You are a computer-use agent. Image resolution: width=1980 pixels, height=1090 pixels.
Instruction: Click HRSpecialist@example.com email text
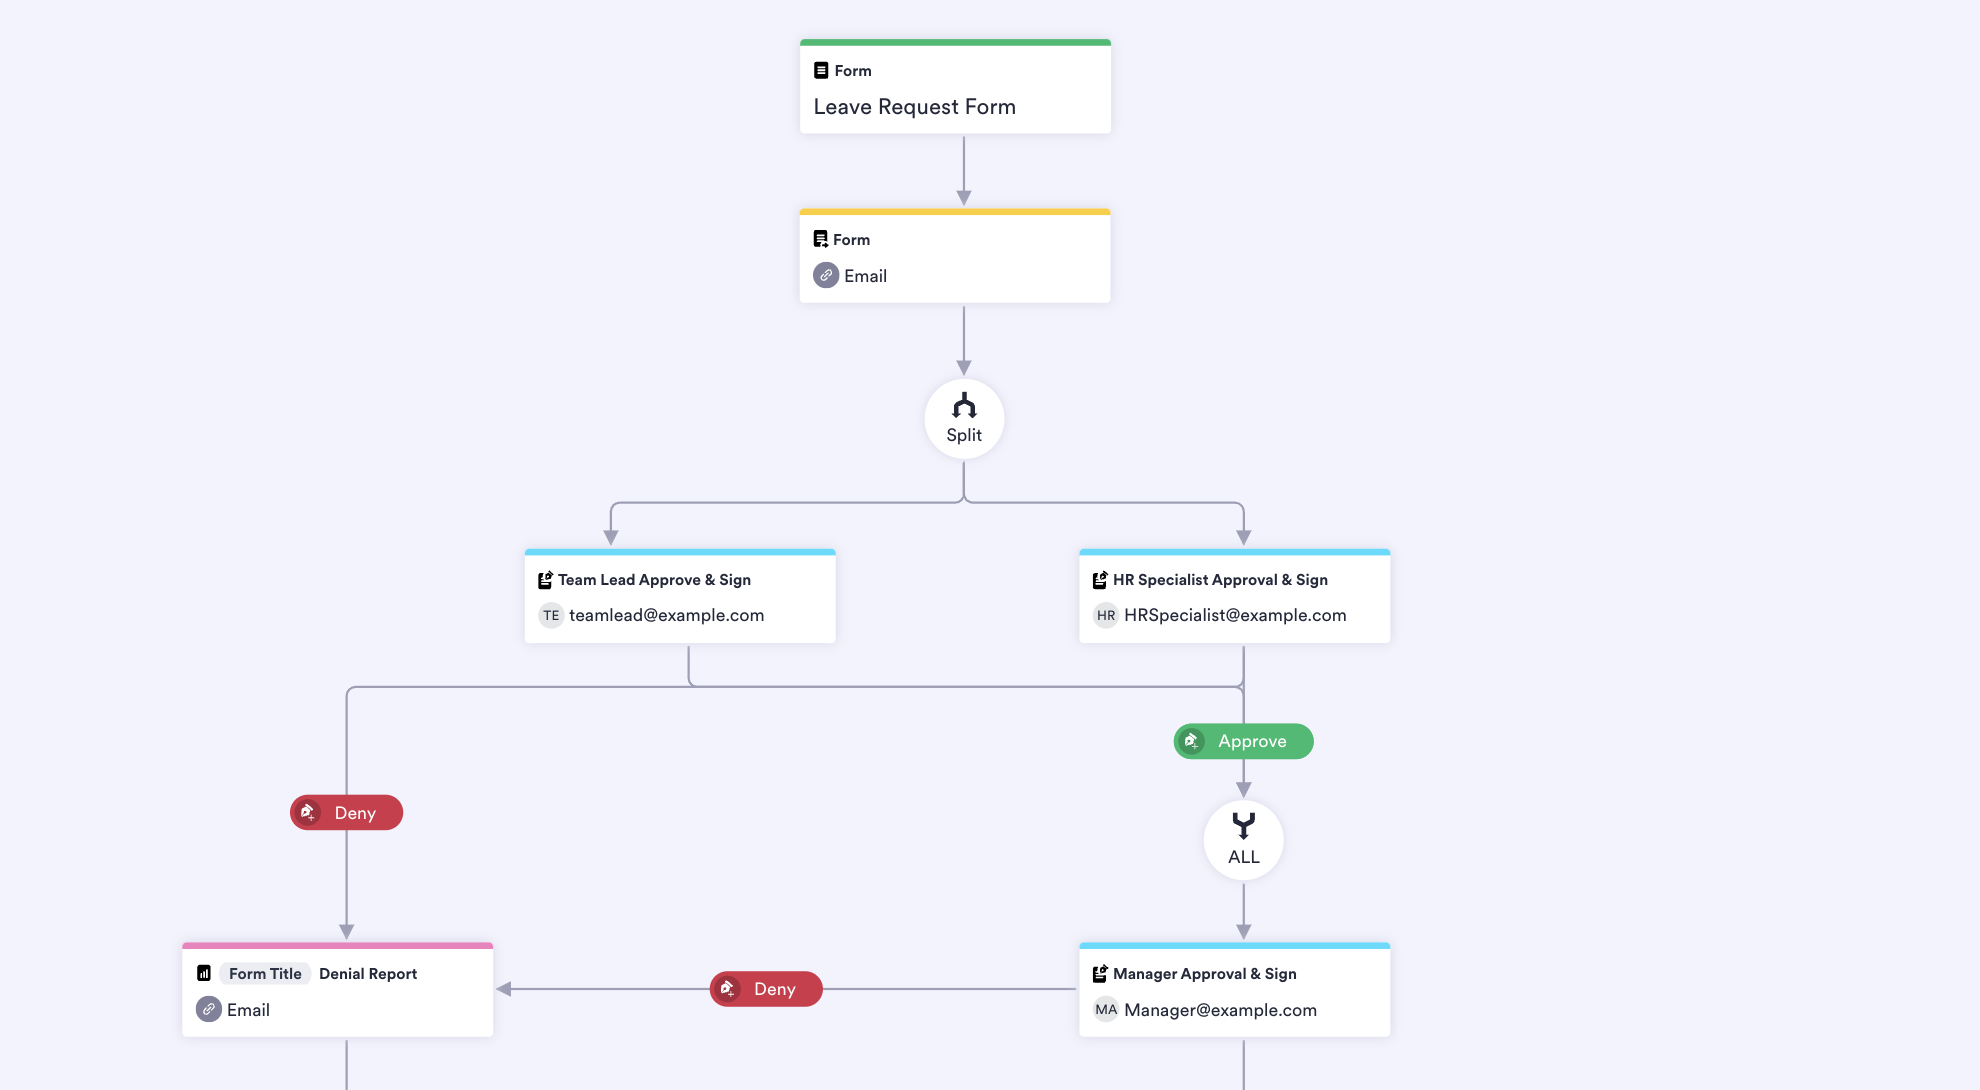point(1235,616)
